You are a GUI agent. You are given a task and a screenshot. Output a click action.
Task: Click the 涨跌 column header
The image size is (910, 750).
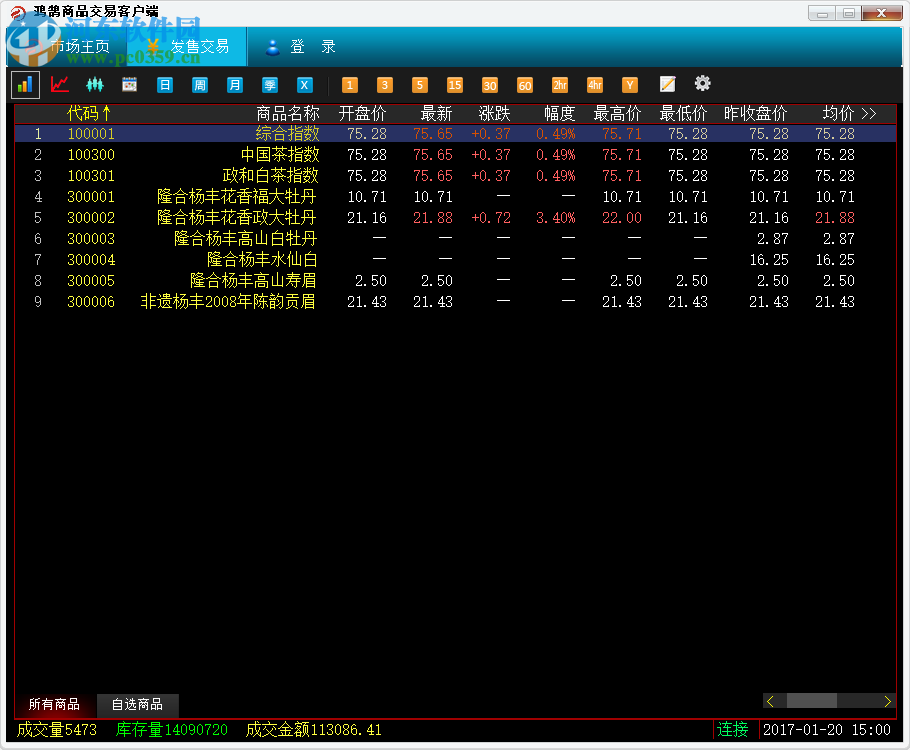(x=494, y=113)
